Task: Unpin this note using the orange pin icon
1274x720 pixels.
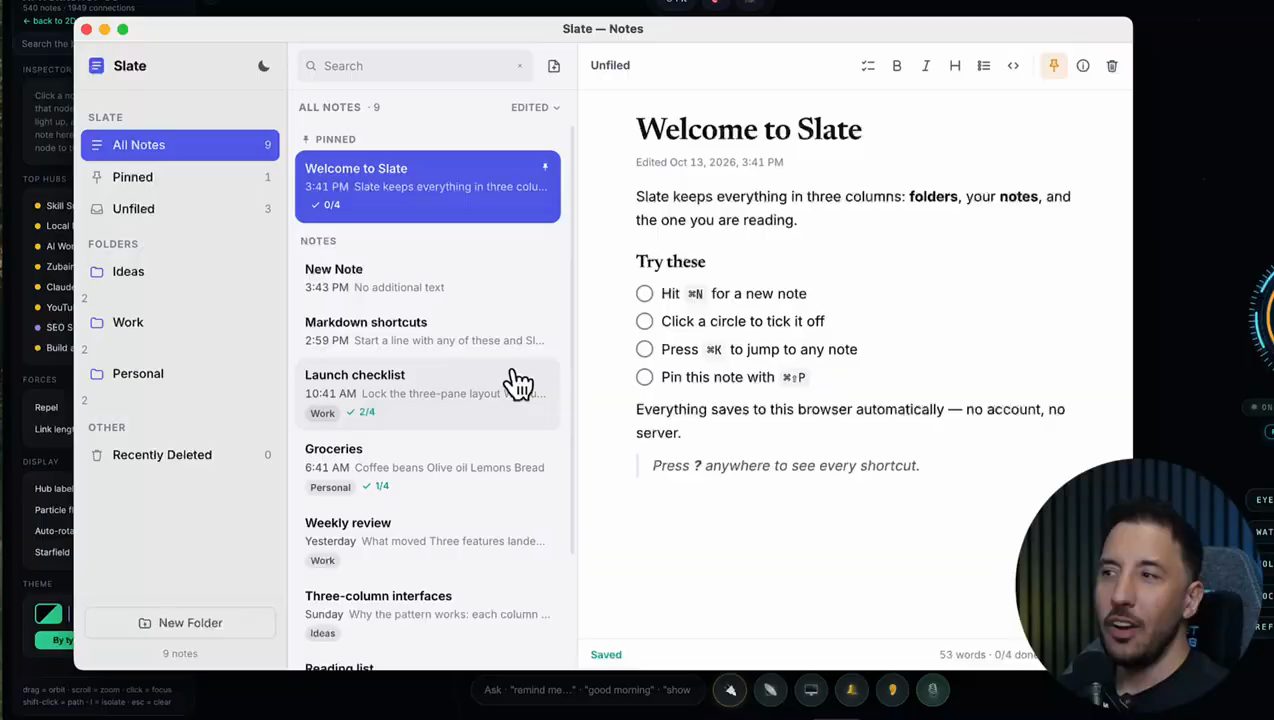Action: click(1053, 66)
